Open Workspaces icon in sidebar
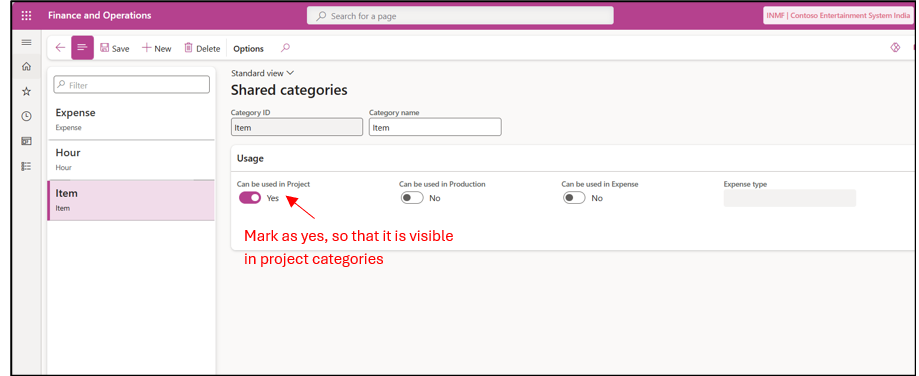The width and height of the screenshot is (919, 376). click(26, 141)
